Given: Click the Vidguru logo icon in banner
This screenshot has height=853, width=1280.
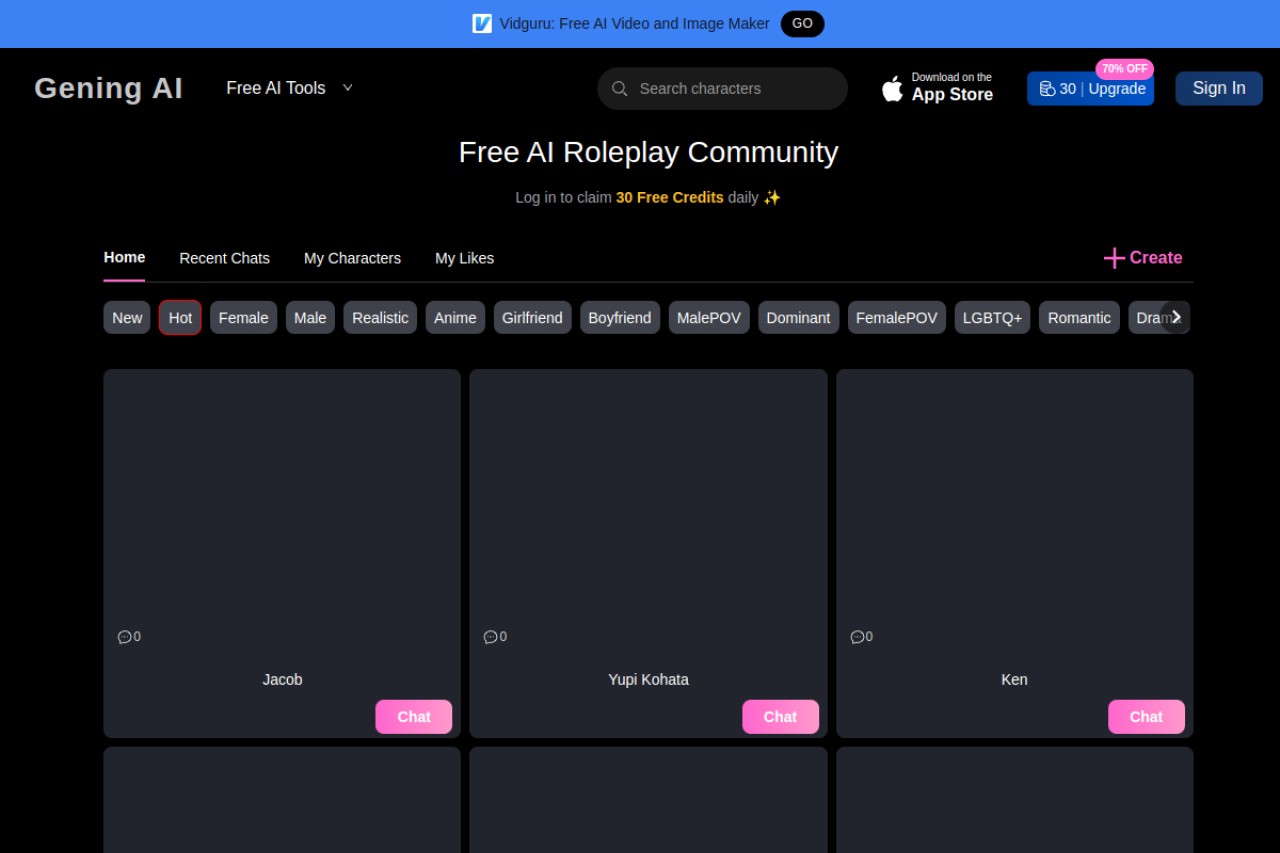Looking at the screenshot, I should (x=482, y=23).
